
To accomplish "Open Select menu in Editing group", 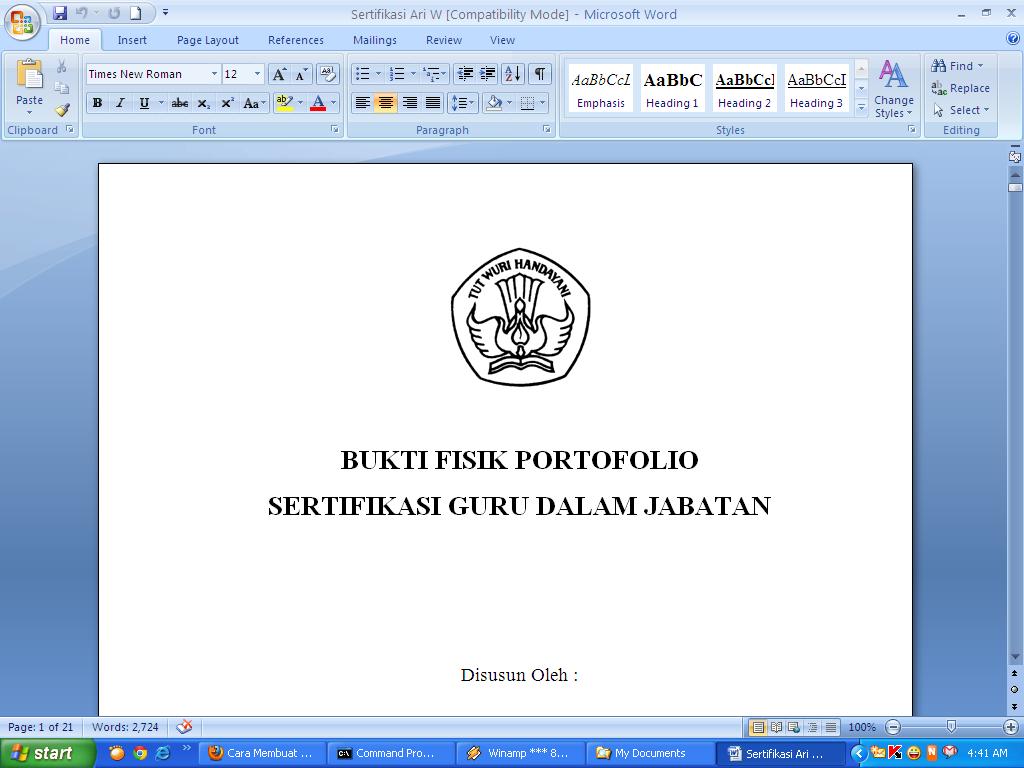I will tap(961, 110).
